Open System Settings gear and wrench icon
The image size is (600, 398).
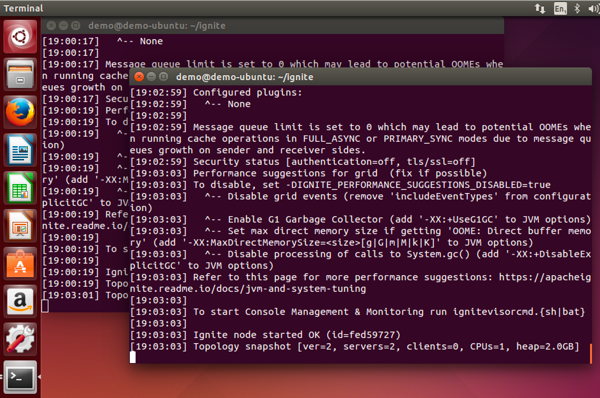click(x=20, y=339)
